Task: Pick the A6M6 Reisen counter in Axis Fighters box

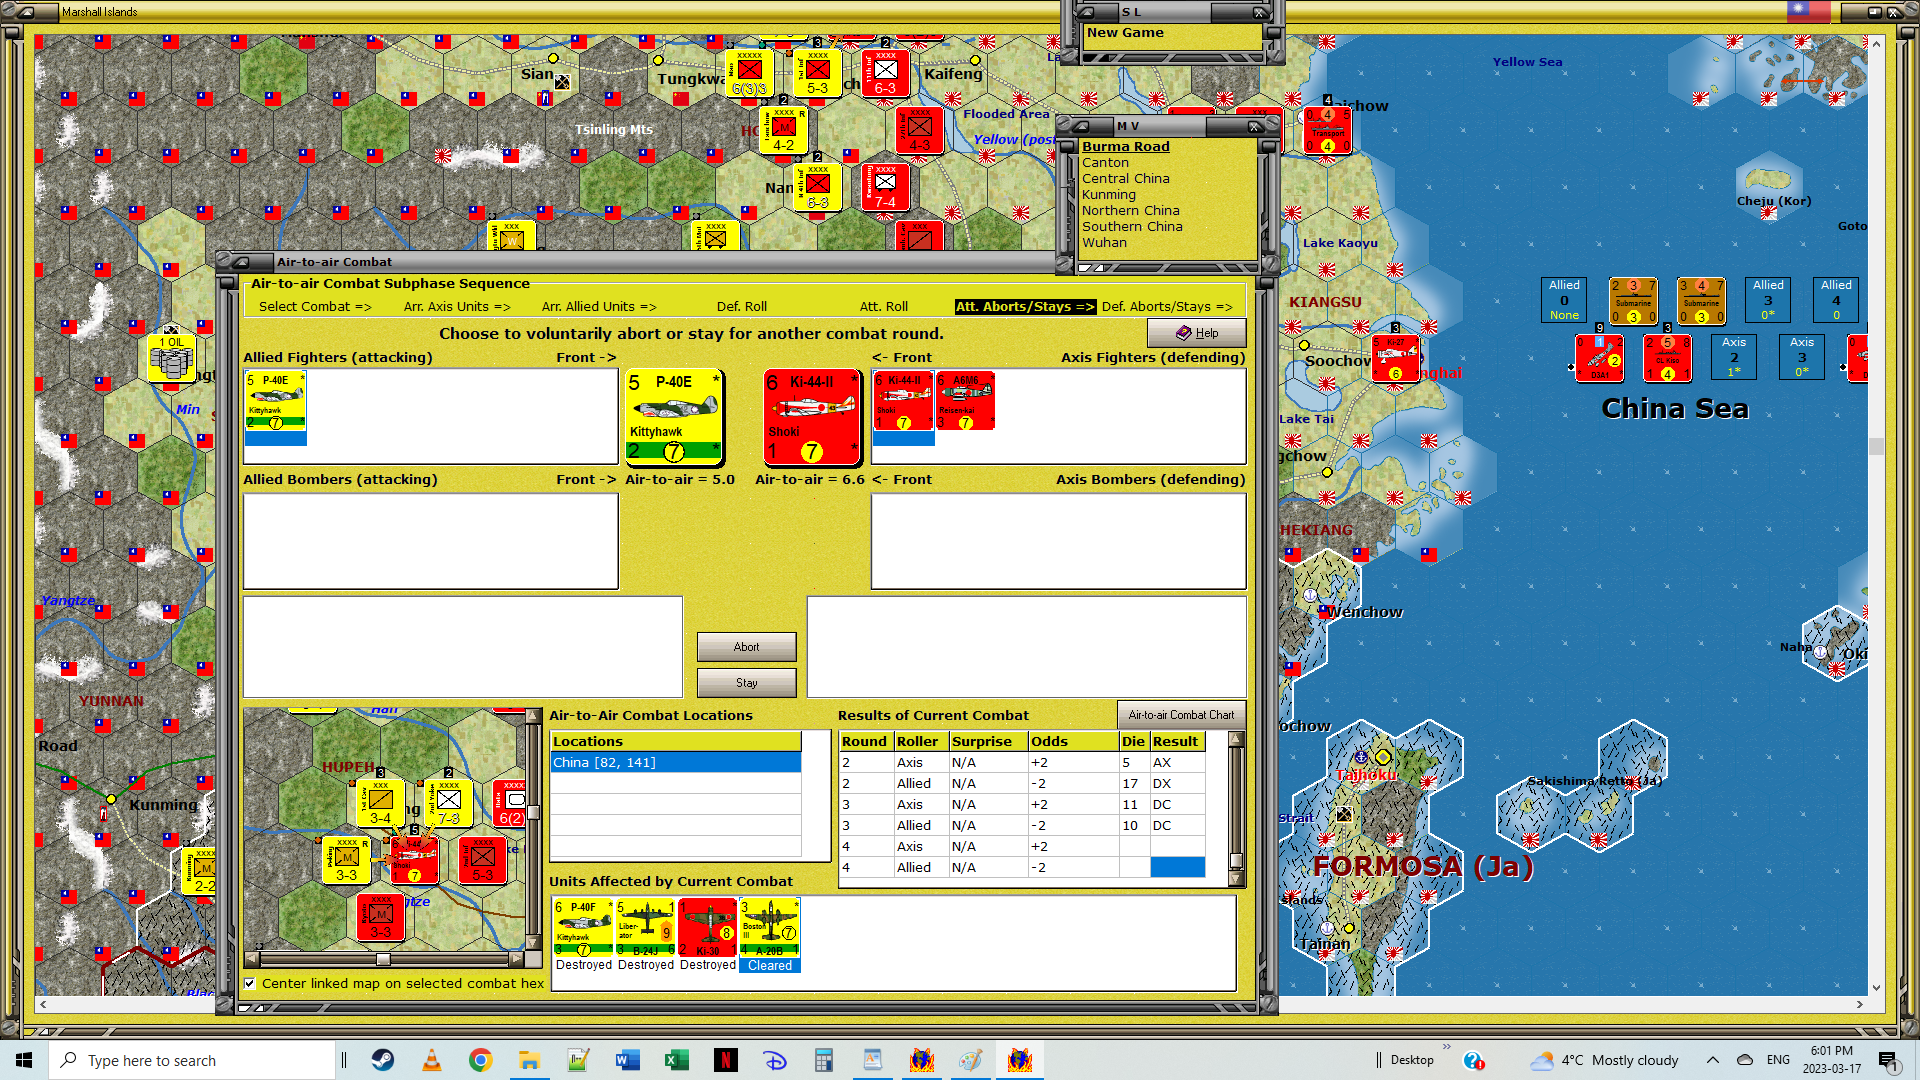Action: 965,401
